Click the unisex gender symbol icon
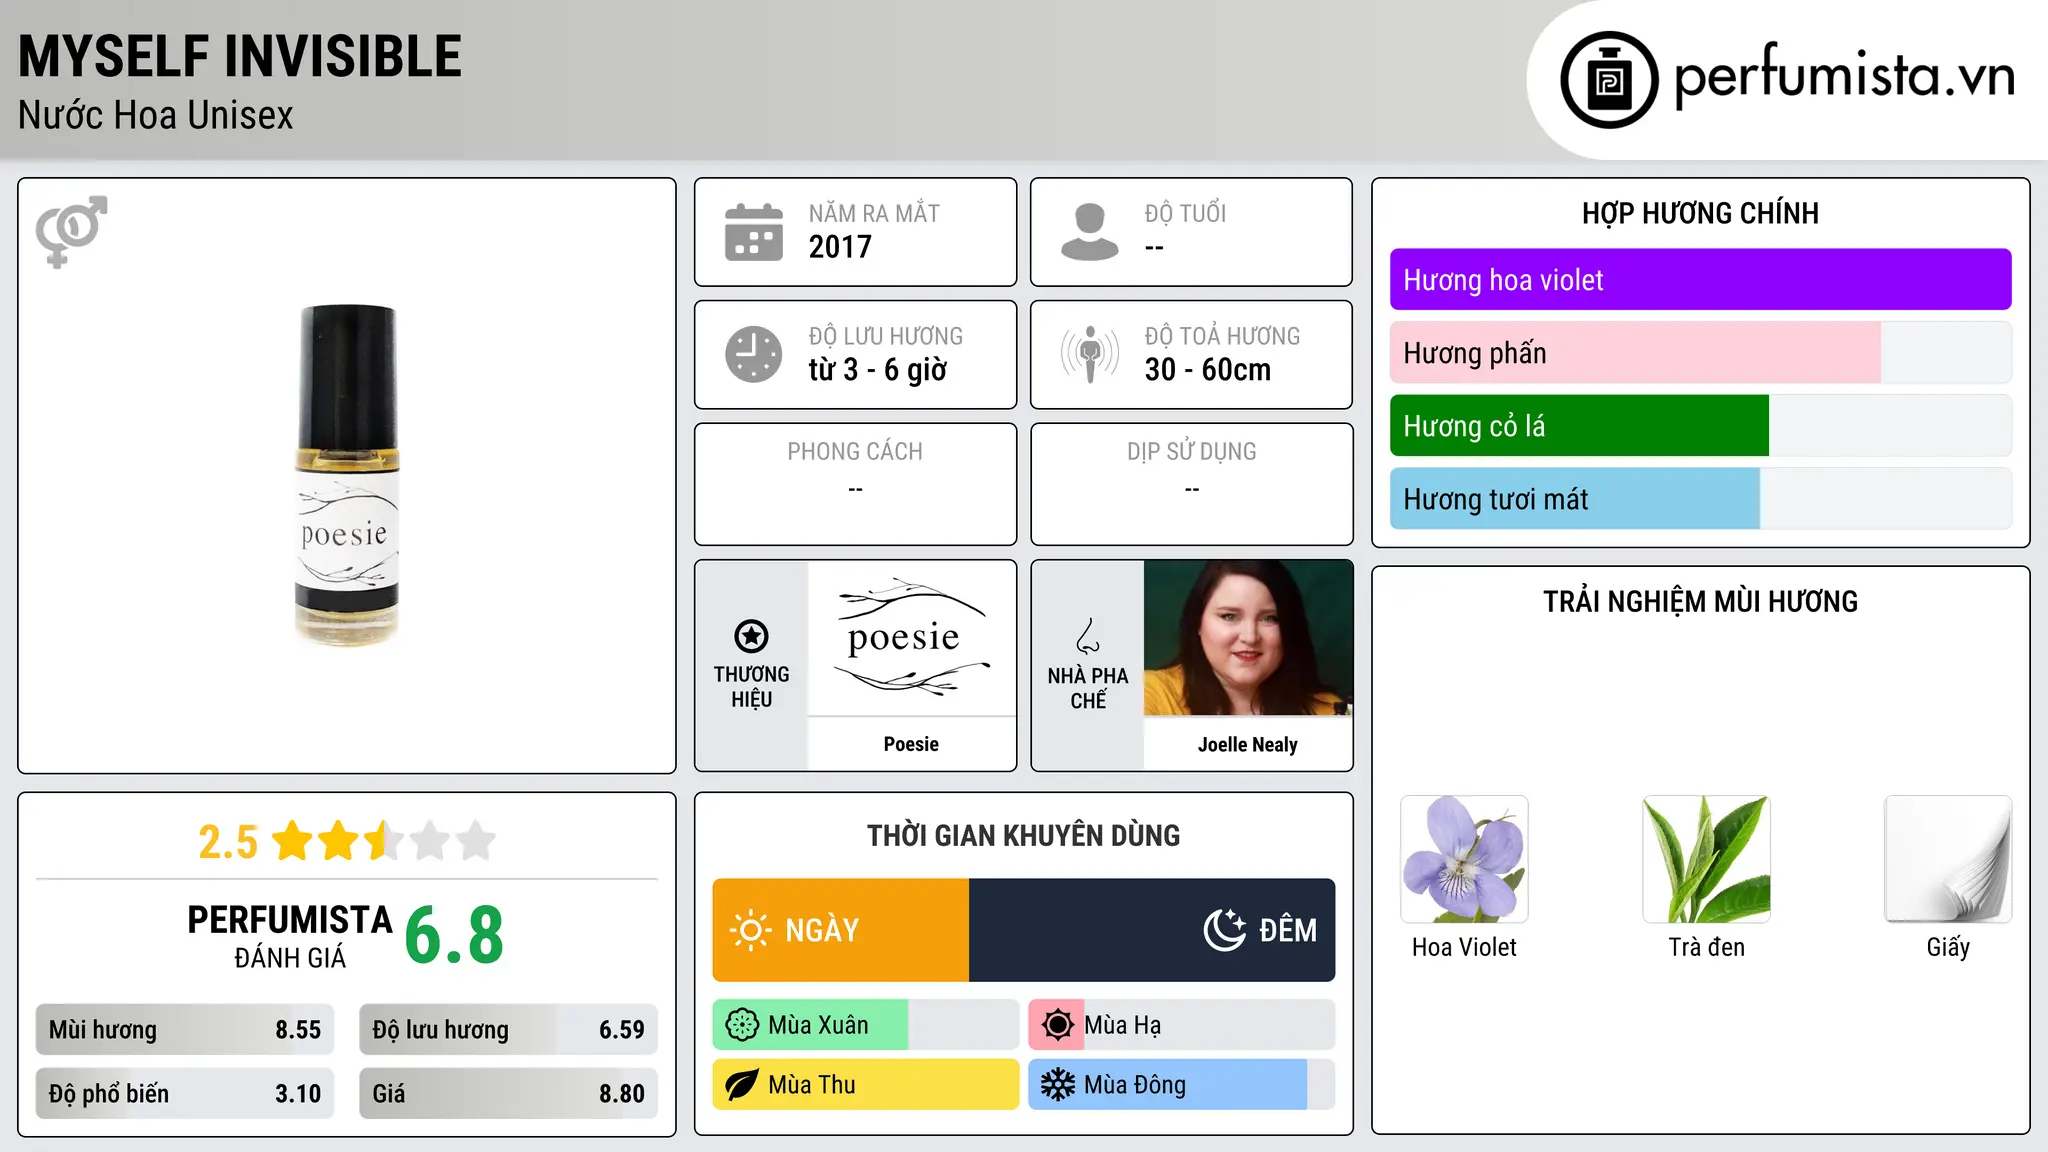Screen dimensions: 2048x1152 71,232
